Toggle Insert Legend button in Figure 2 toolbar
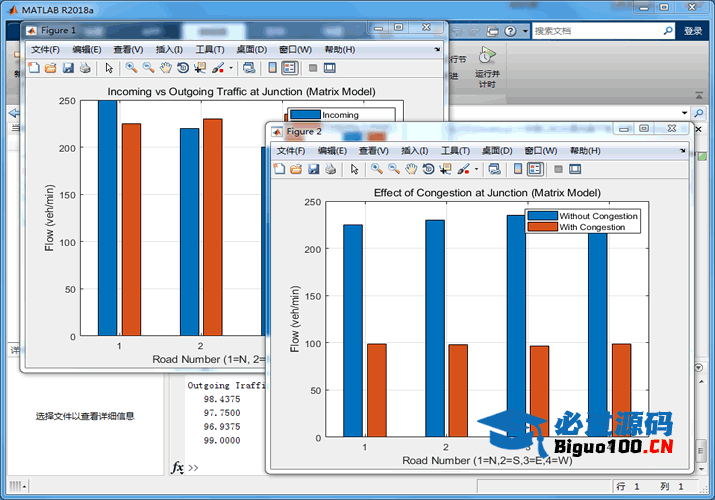 point(535,169)
